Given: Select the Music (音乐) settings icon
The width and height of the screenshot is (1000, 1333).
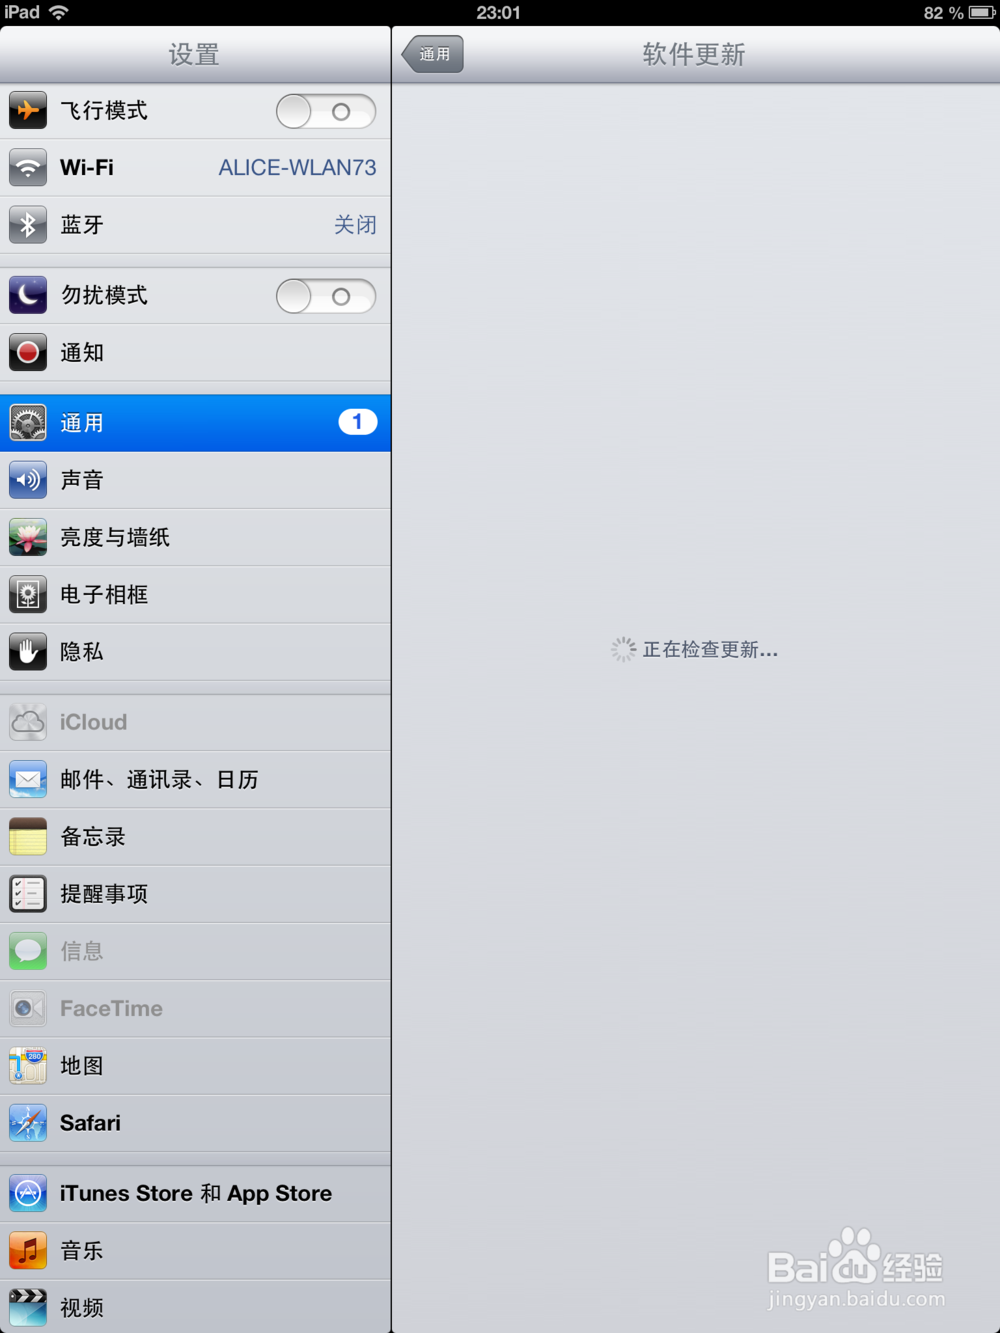Looking at the screenshot, I should tap(27, 1250).
